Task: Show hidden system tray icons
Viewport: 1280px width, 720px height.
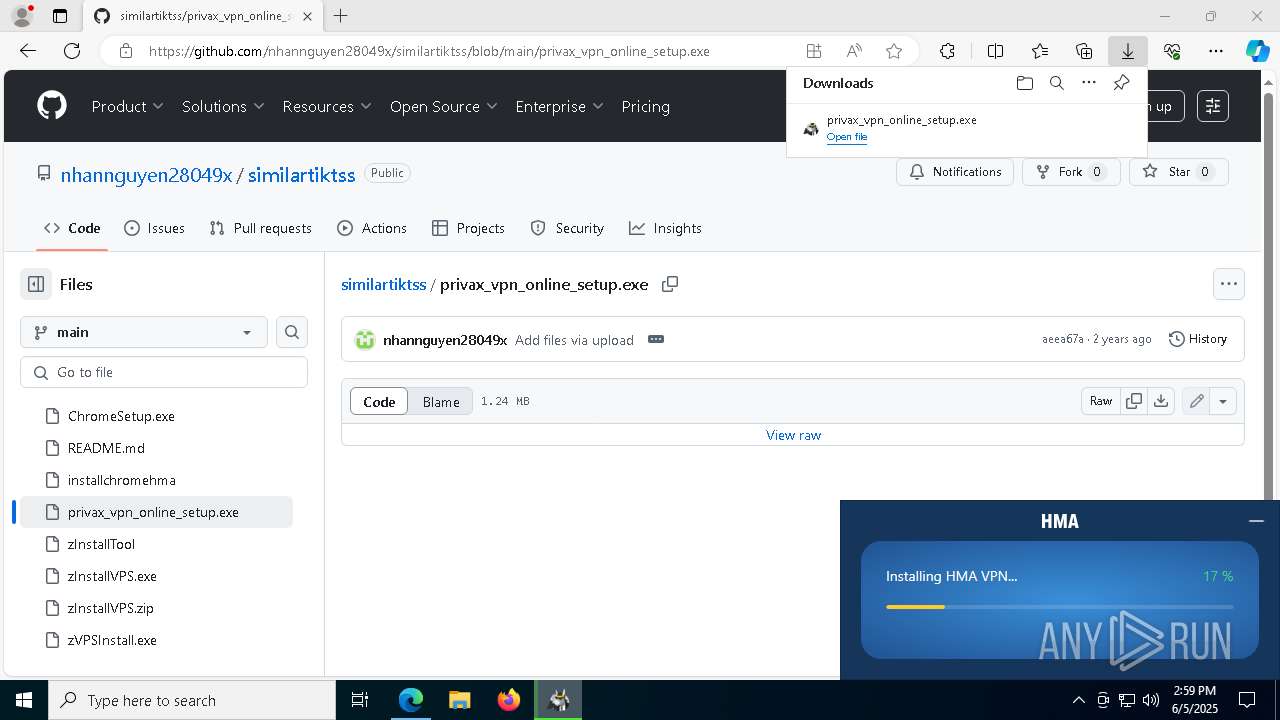Action: pyautogui.click(x=1078, y=700)
